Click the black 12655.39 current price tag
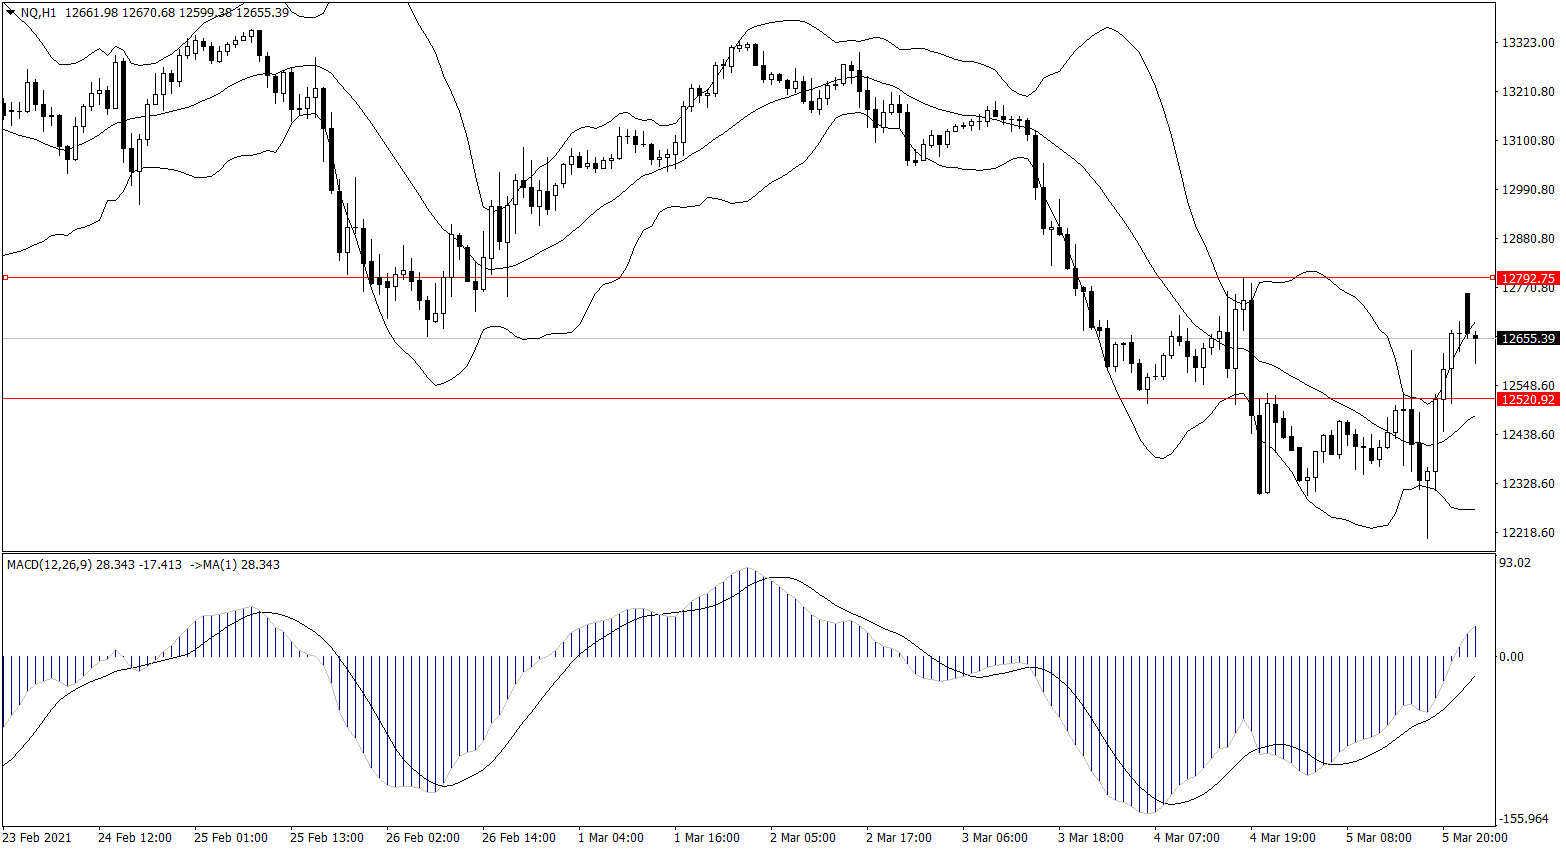This screenshot has height=850, width=1566. [x=1528, y=339]
